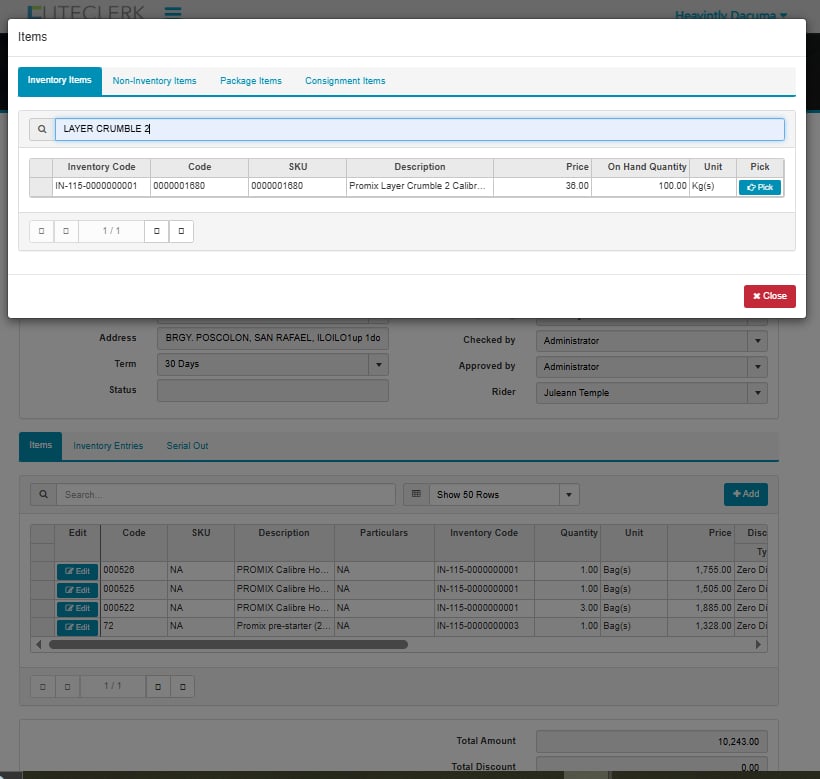Click the LAYER CRUMBLE 2 search field
Image resolution: width=820 pixels, height=779 pixels.
pyautogui.click(x=417, y=129)
